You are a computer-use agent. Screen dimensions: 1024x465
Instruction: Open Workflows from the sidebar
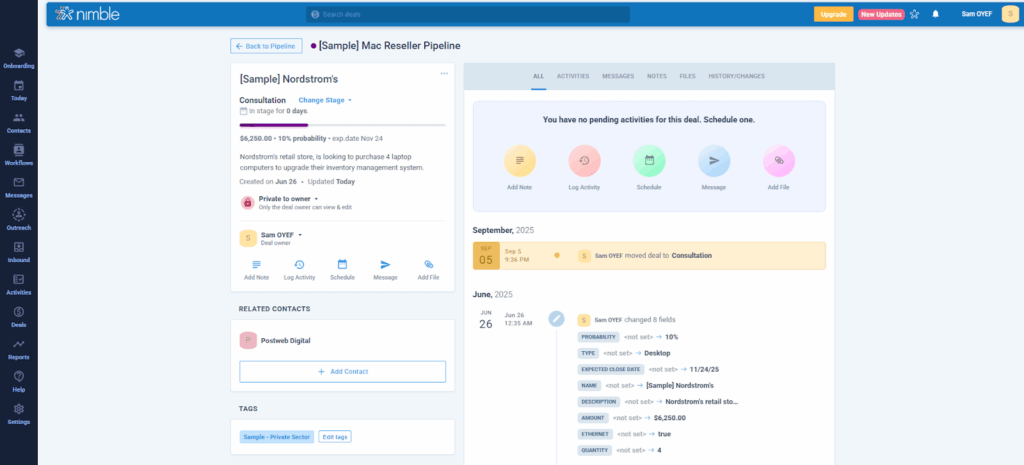click(18, 154)
